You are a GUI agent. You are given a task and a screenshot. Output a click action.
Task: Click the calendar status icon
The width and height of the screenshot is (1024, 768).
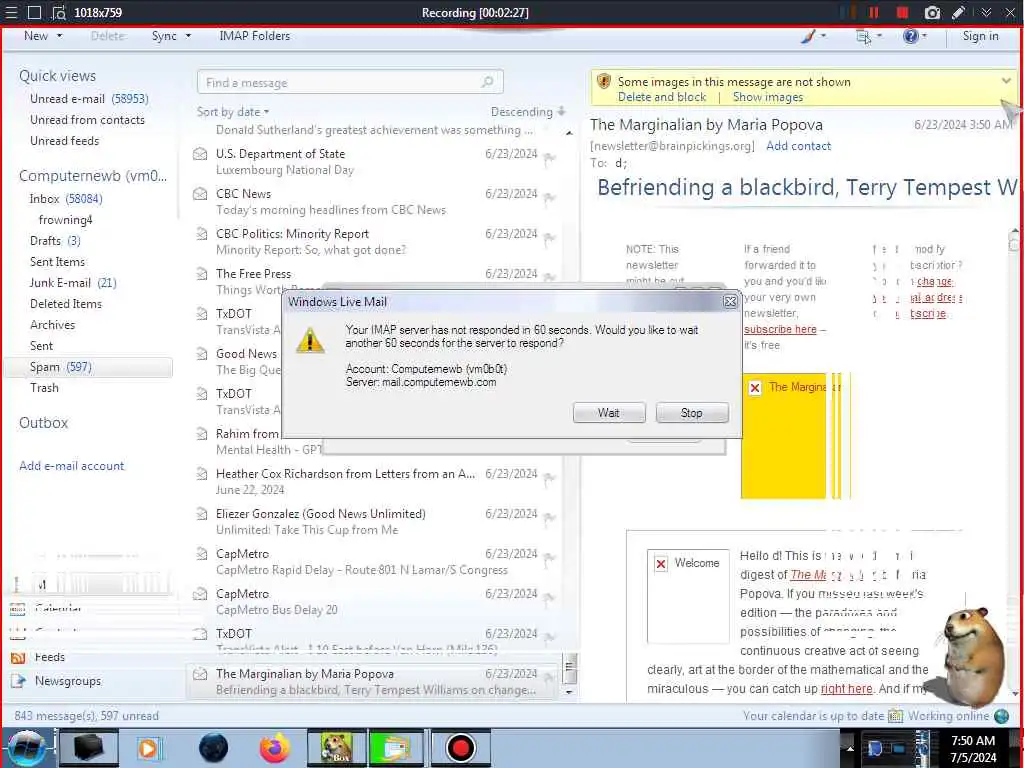coord(895,716)
